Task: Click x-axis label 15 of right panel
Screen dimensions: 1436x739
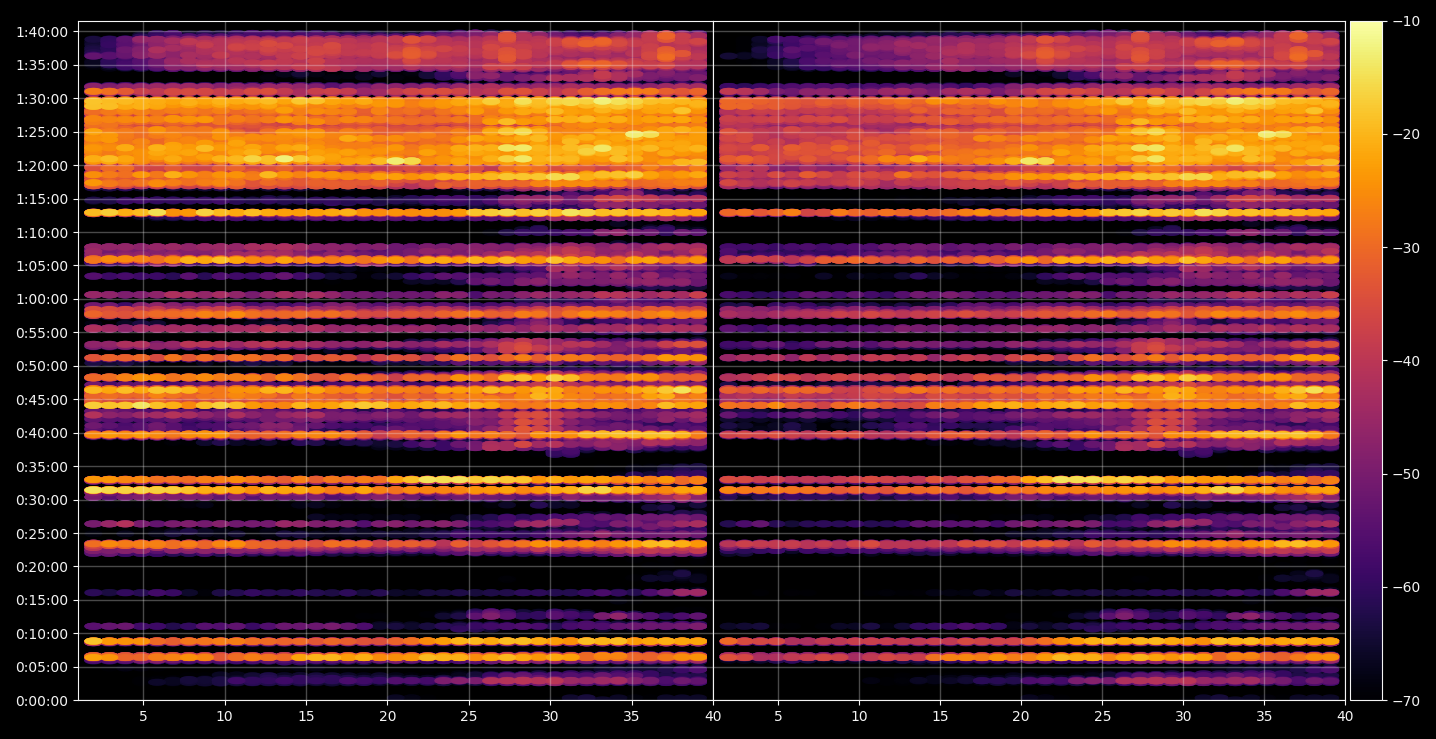Action: click(940, 716)
